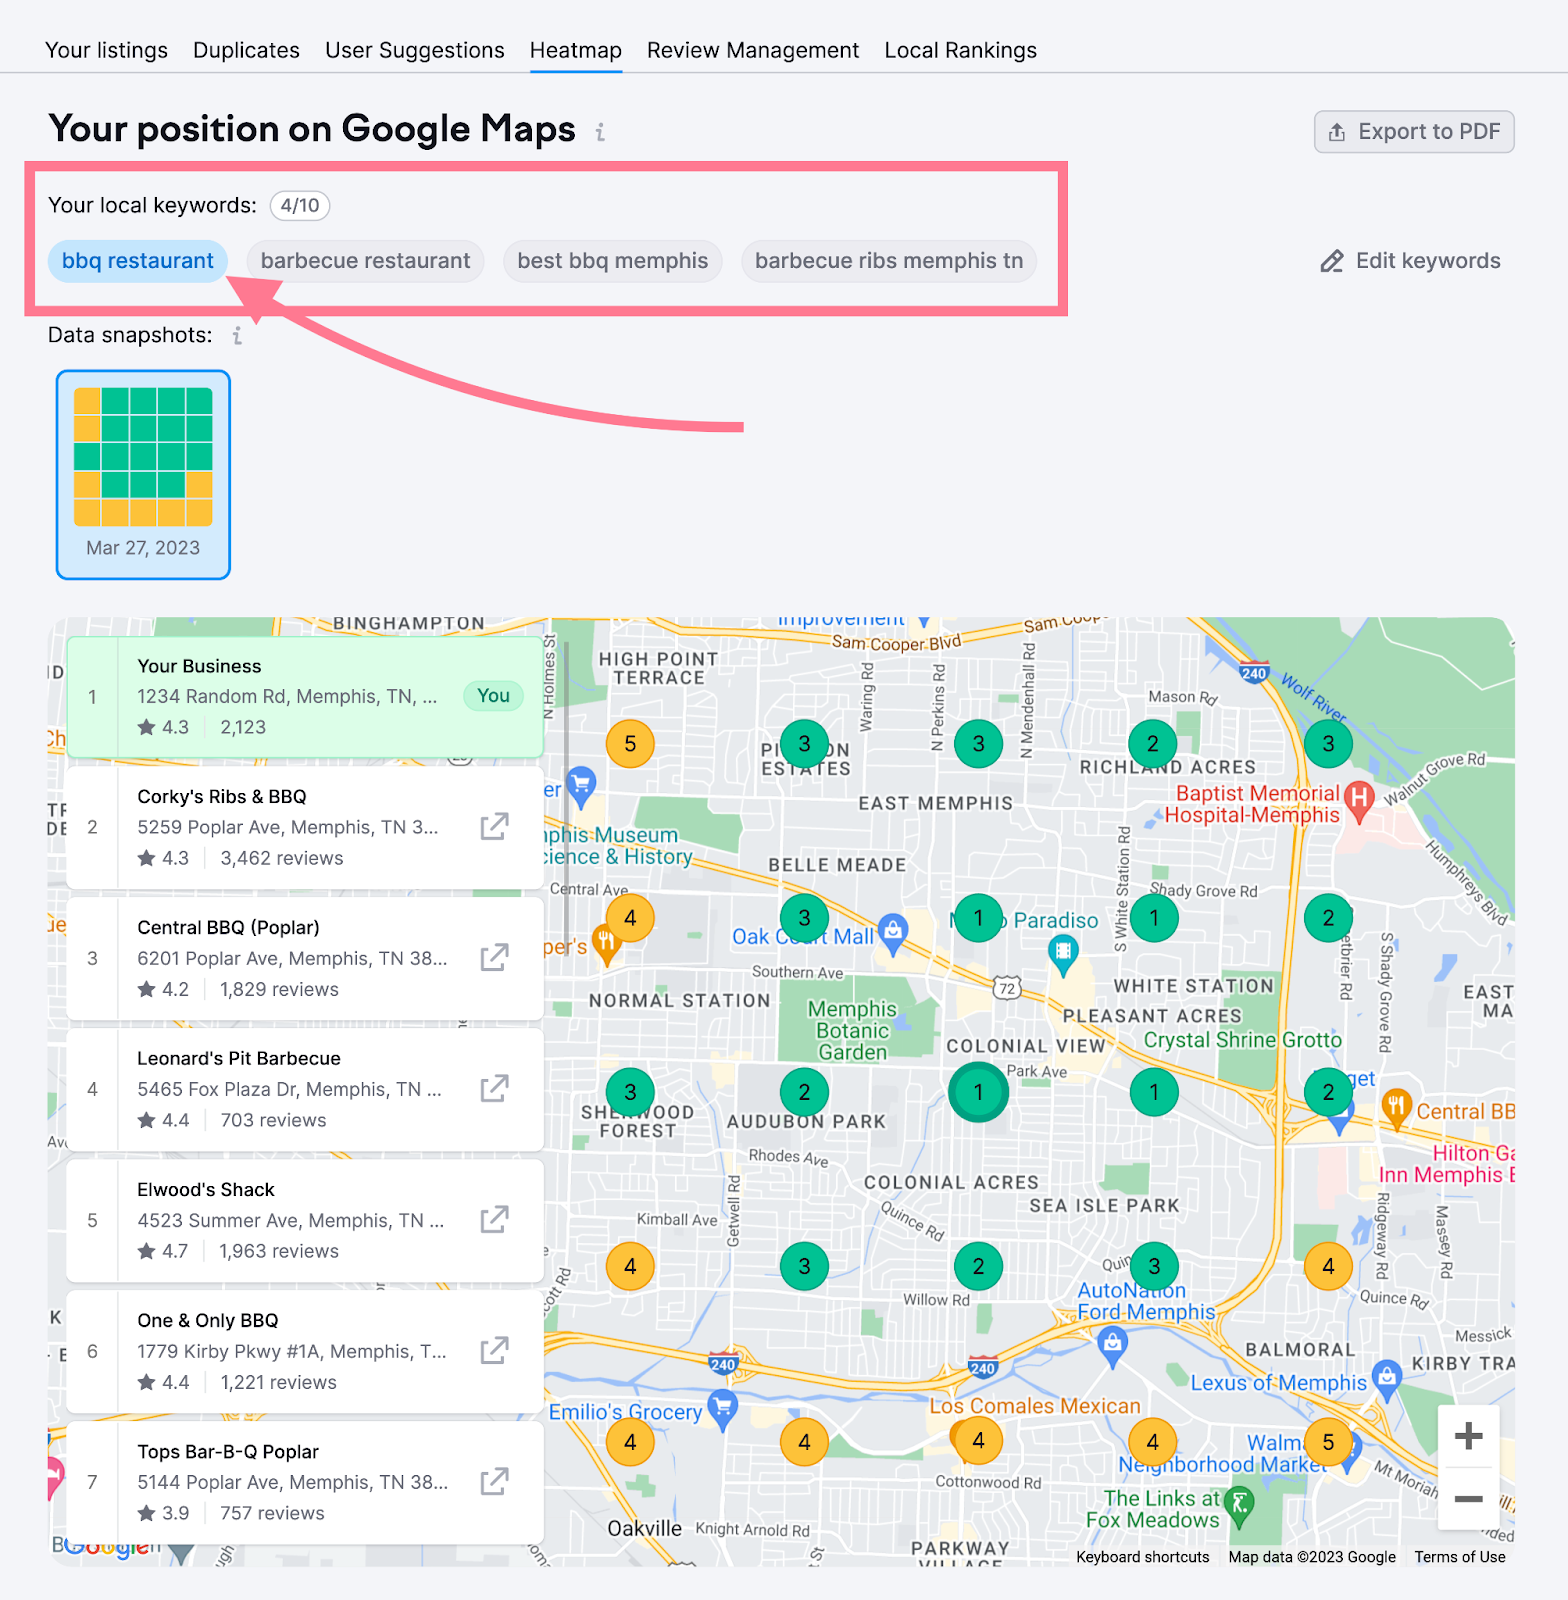Click the rank 2 marker on Richland Acres

1153,744
